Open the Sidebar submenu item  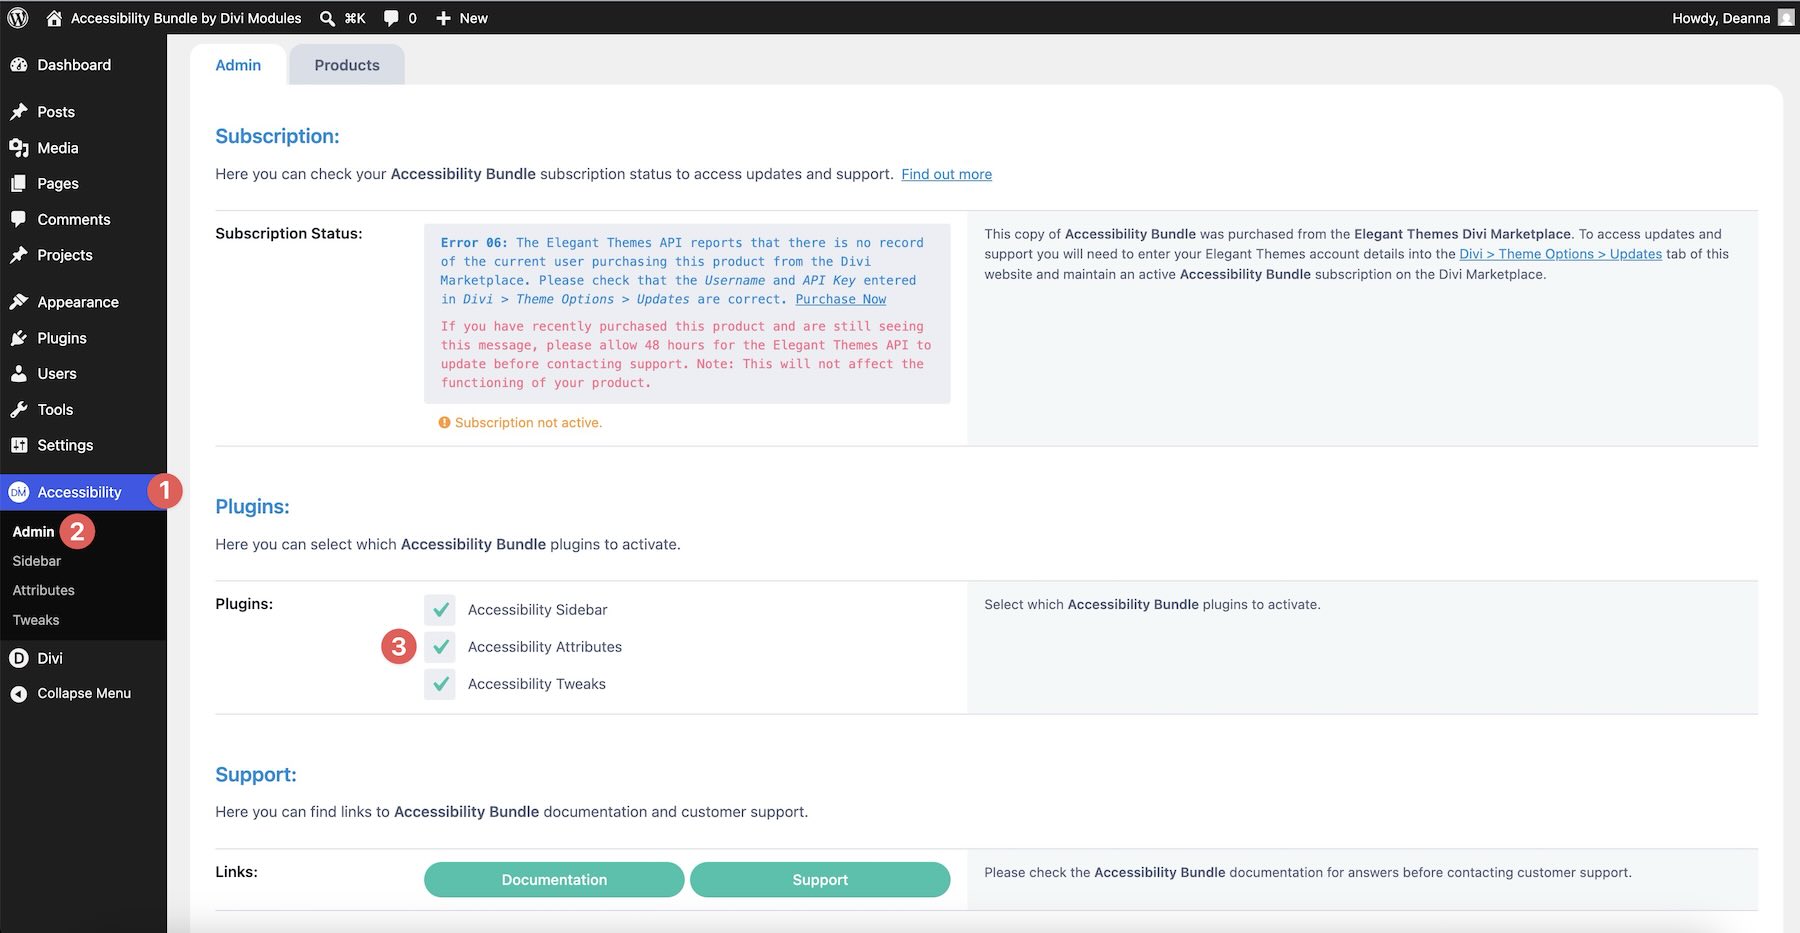coord(37,561)
